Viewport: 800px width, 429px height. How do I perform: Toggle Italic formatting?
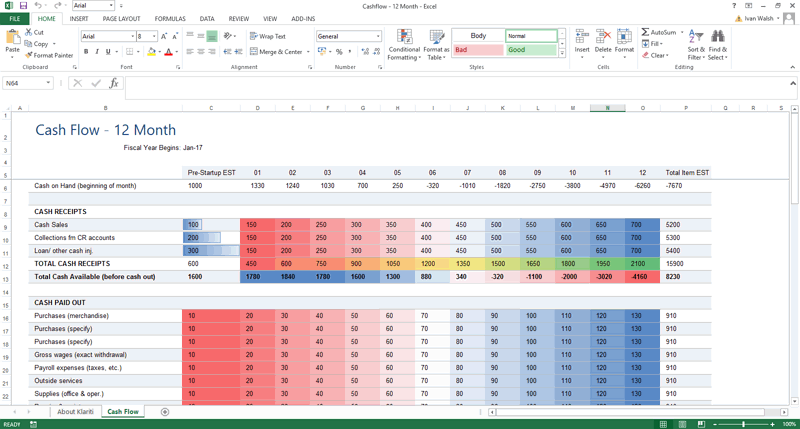(97, 52)
